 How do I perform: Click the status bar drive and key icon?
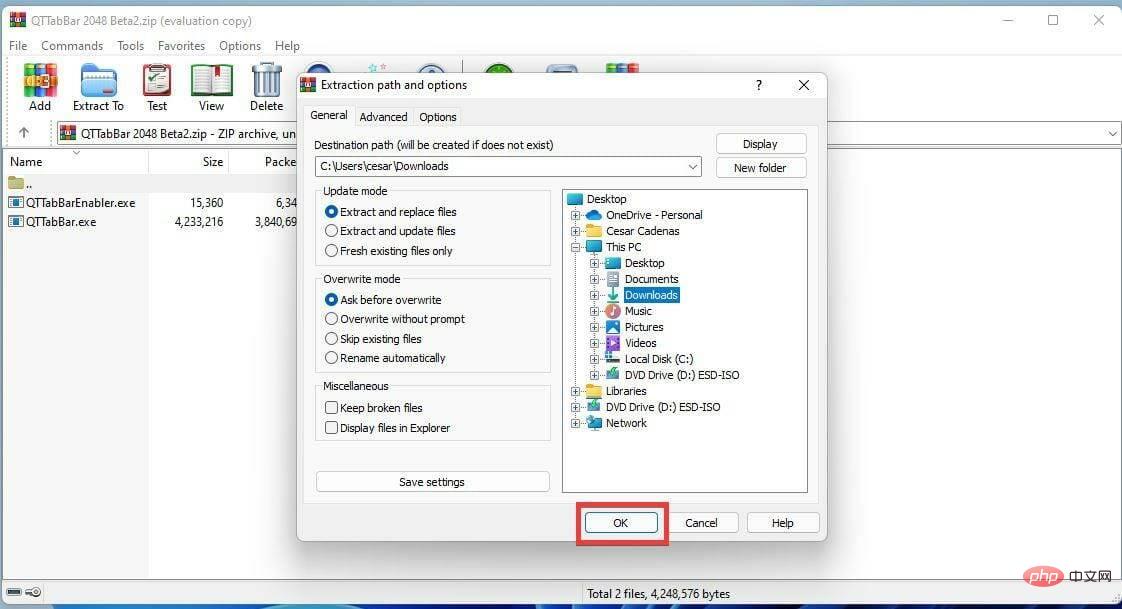click(23, 592)
